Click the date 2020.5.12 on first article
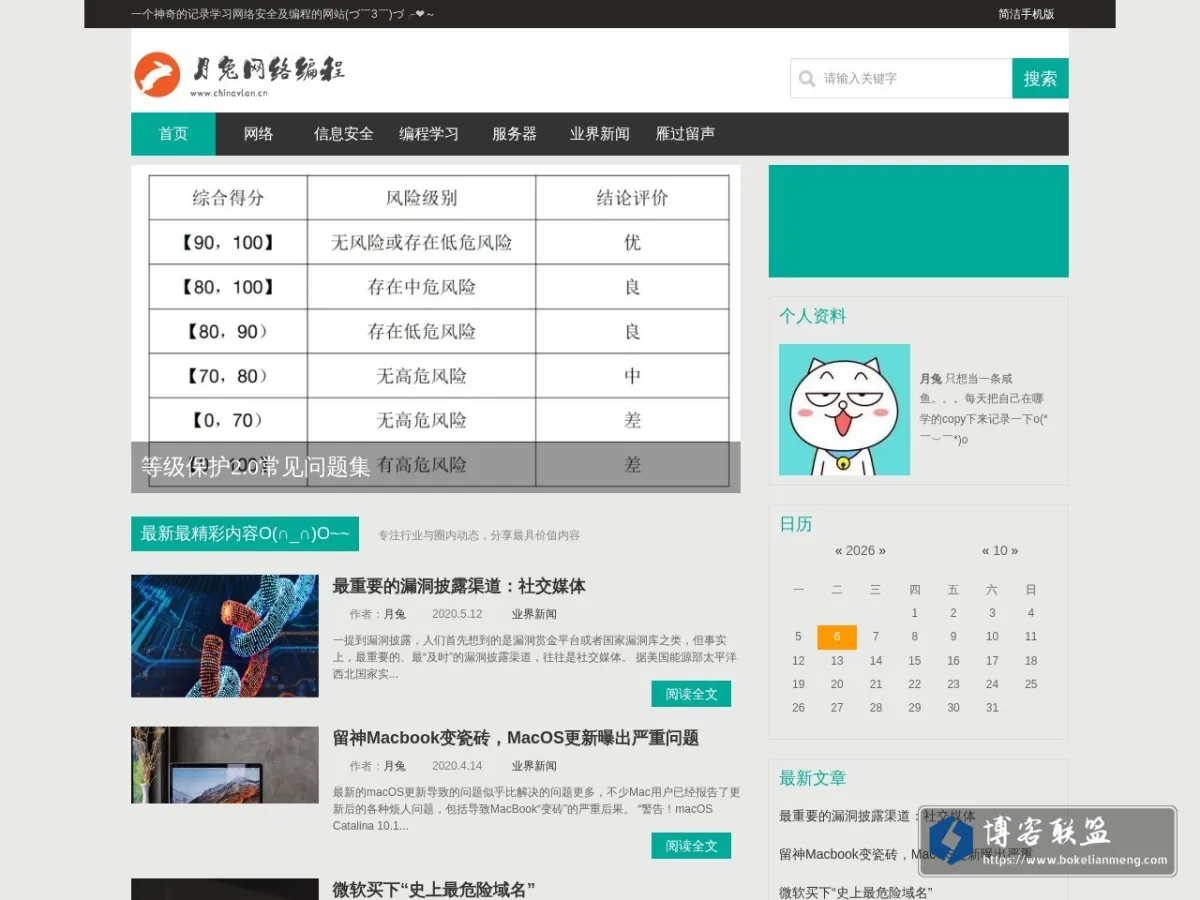 (x=457, y=614)
